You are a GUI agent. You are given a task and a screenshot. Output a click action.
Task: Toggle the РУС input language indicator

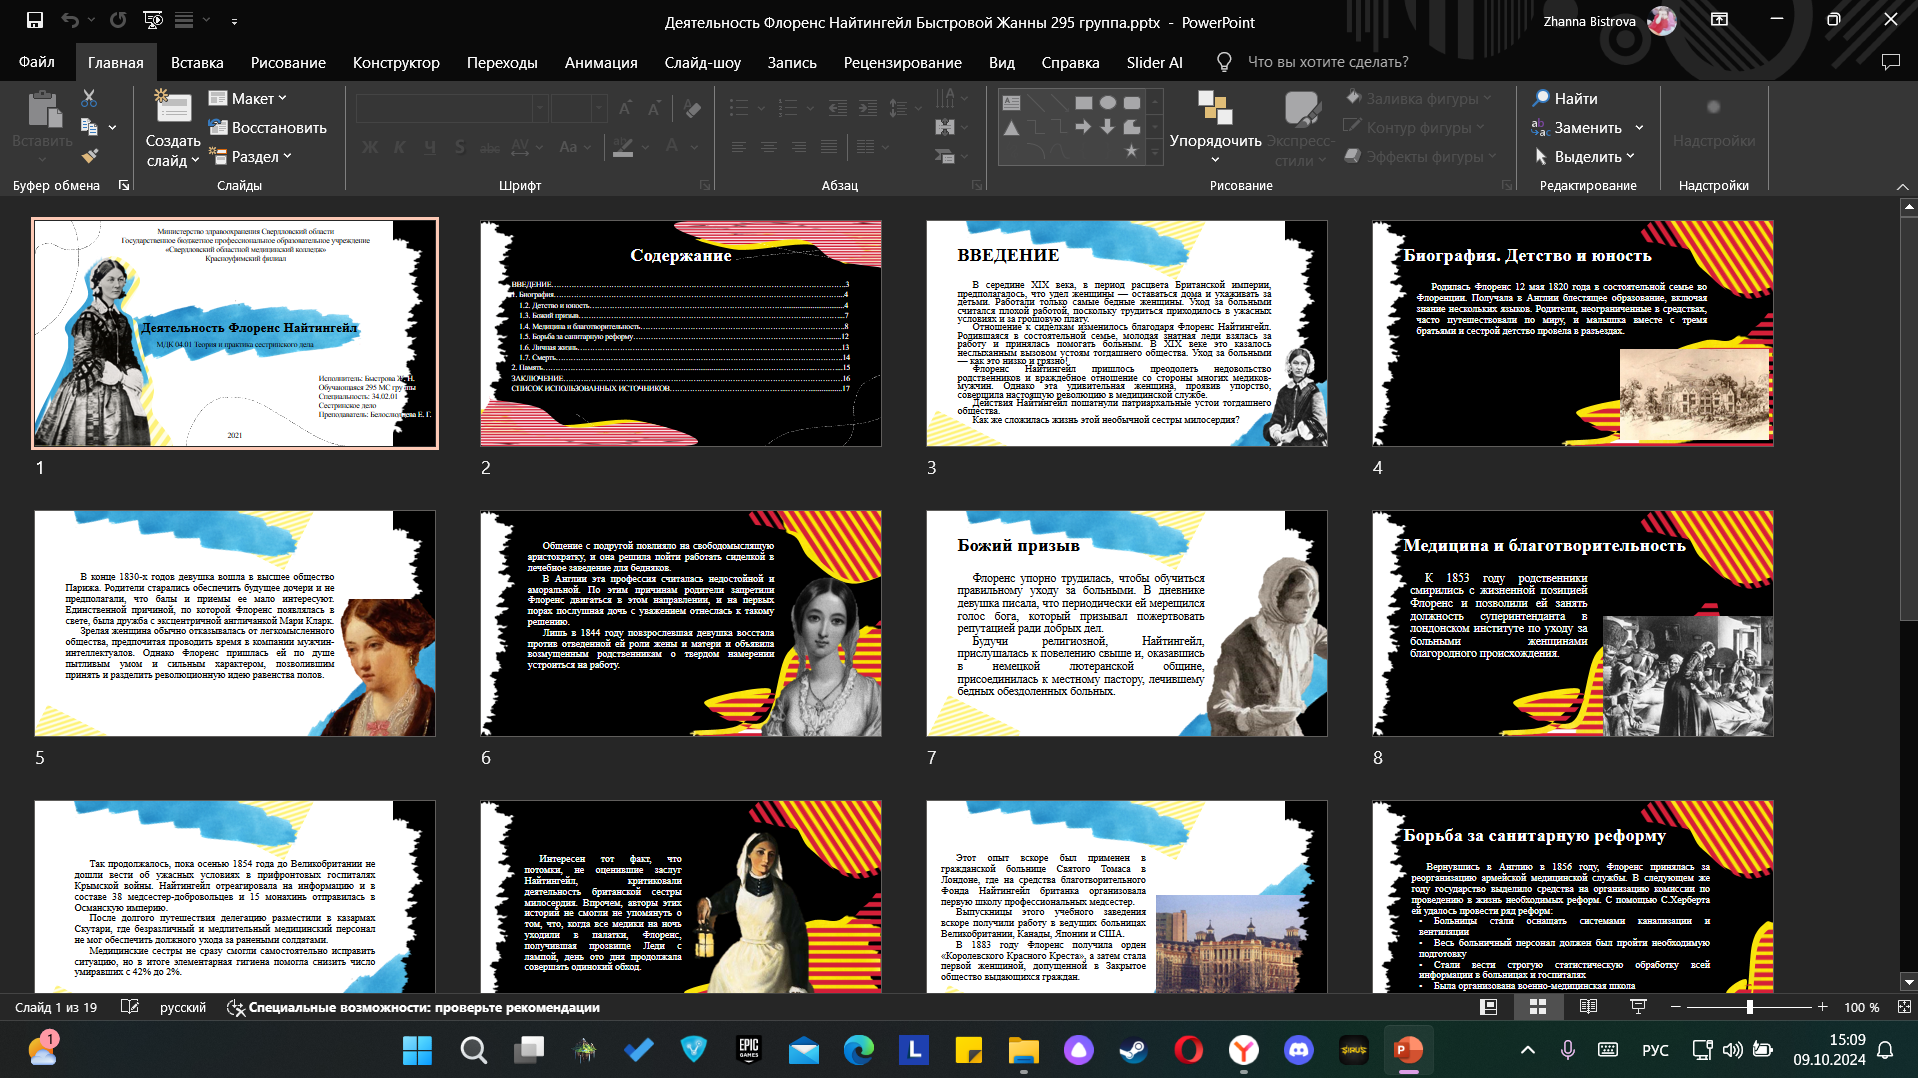pos(1655,1050)
